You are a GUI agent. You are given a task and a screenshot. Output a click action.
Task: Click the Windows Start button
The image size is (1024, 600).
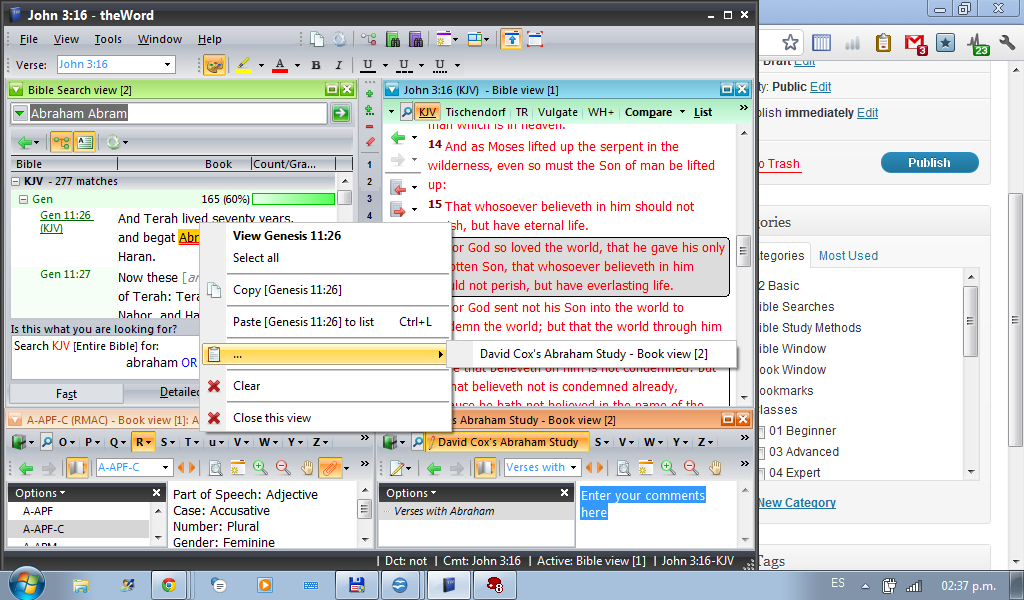point(27,583)
